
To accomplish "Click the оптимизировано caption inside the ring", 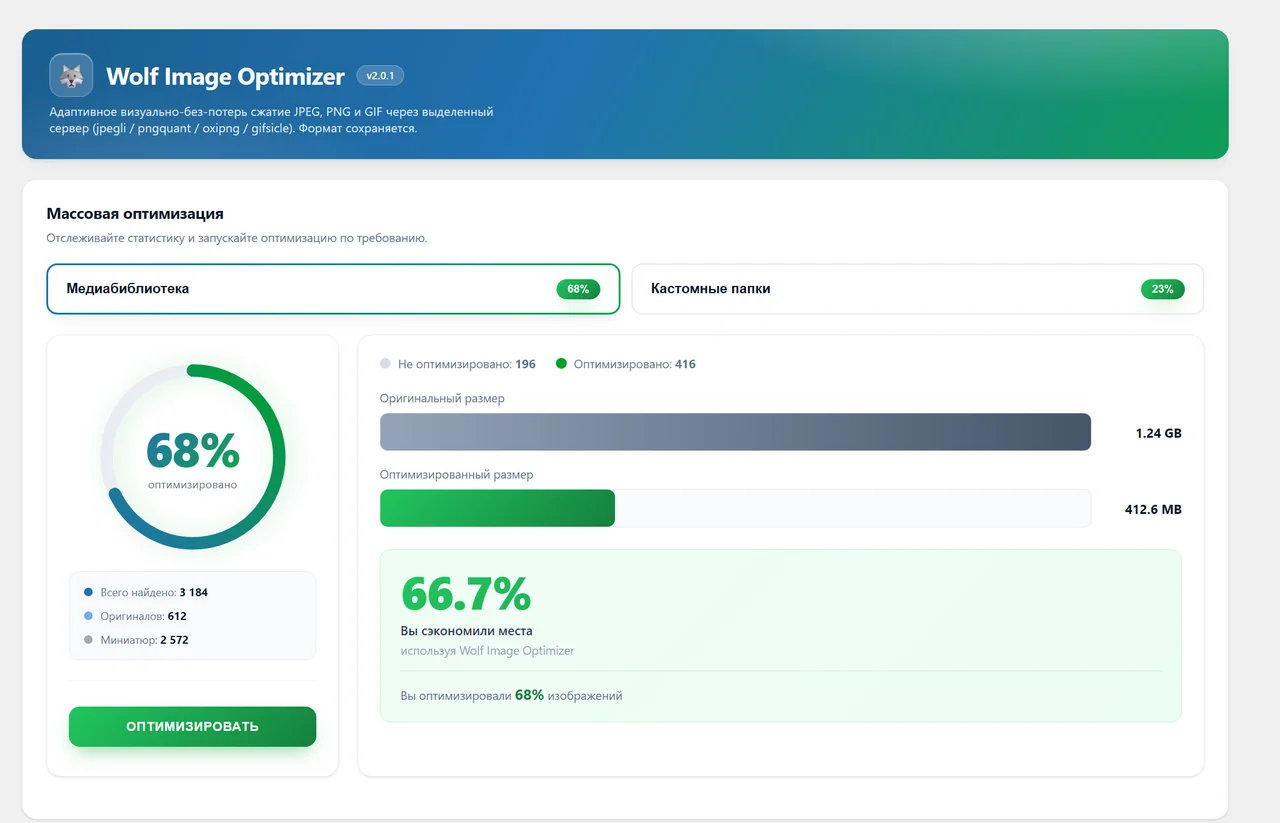I will pyautogui.click(x=193, y=485).
